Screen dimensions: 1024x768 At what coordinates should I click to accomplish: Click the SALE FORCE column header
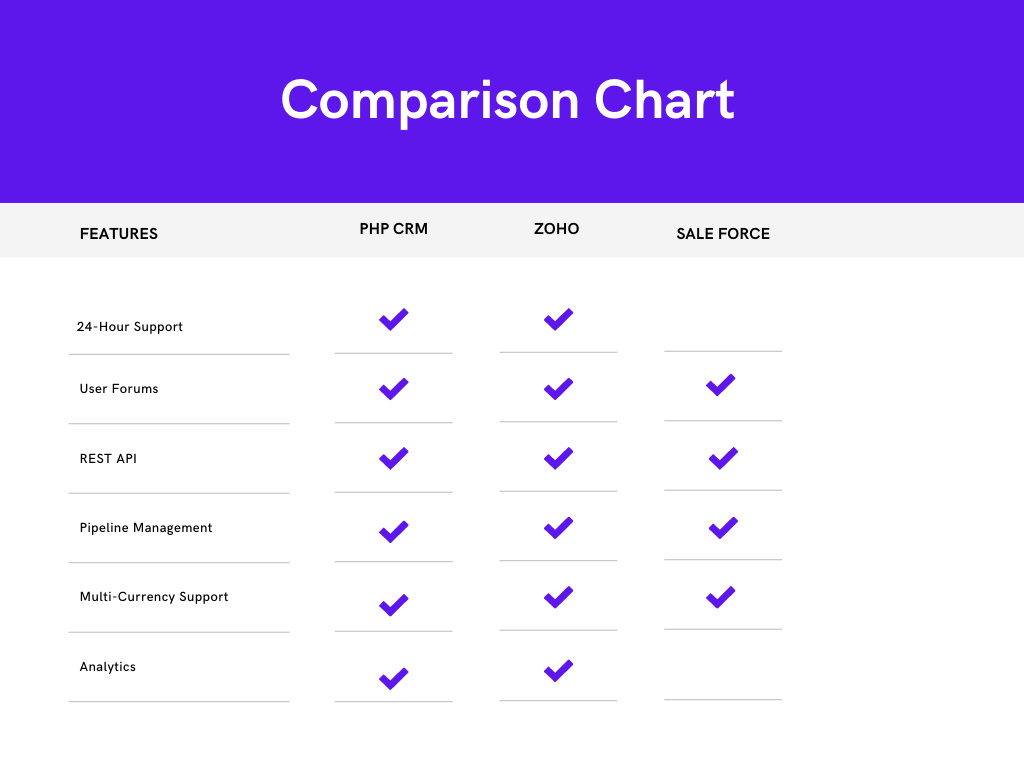[x=723, y=234]
